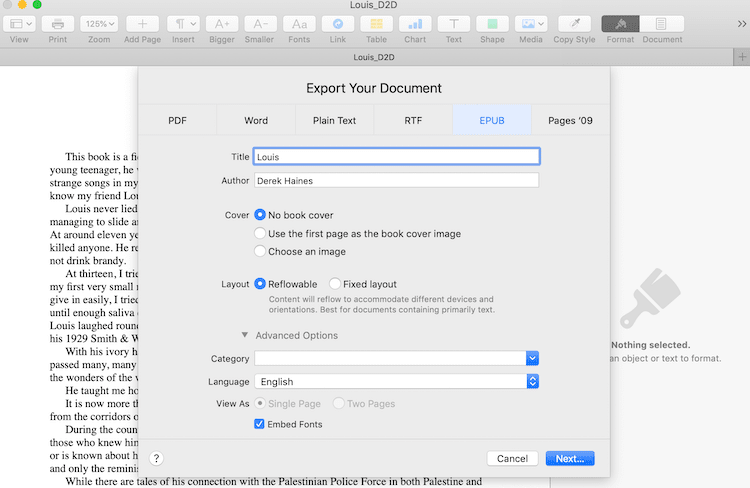This screenshot has width=750, height=488.
Task: Open the 125% Zoom dropdown
Action: [99, 24]
